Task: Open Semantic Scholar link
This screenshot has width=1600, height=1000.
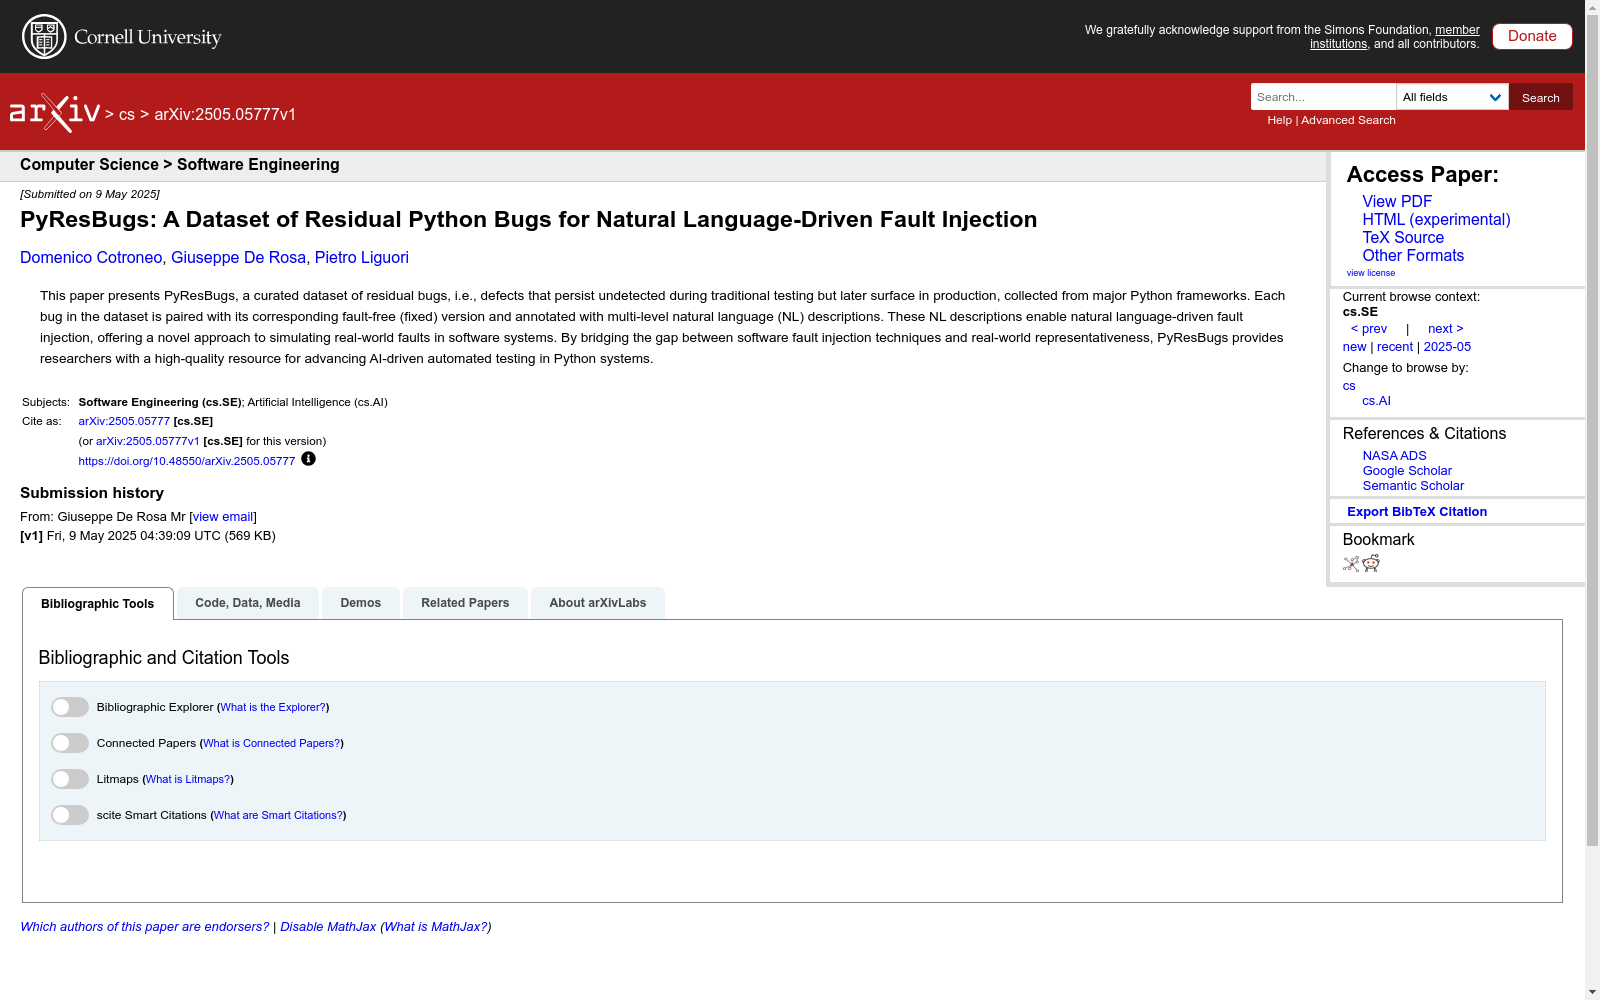Action: 1413,486
